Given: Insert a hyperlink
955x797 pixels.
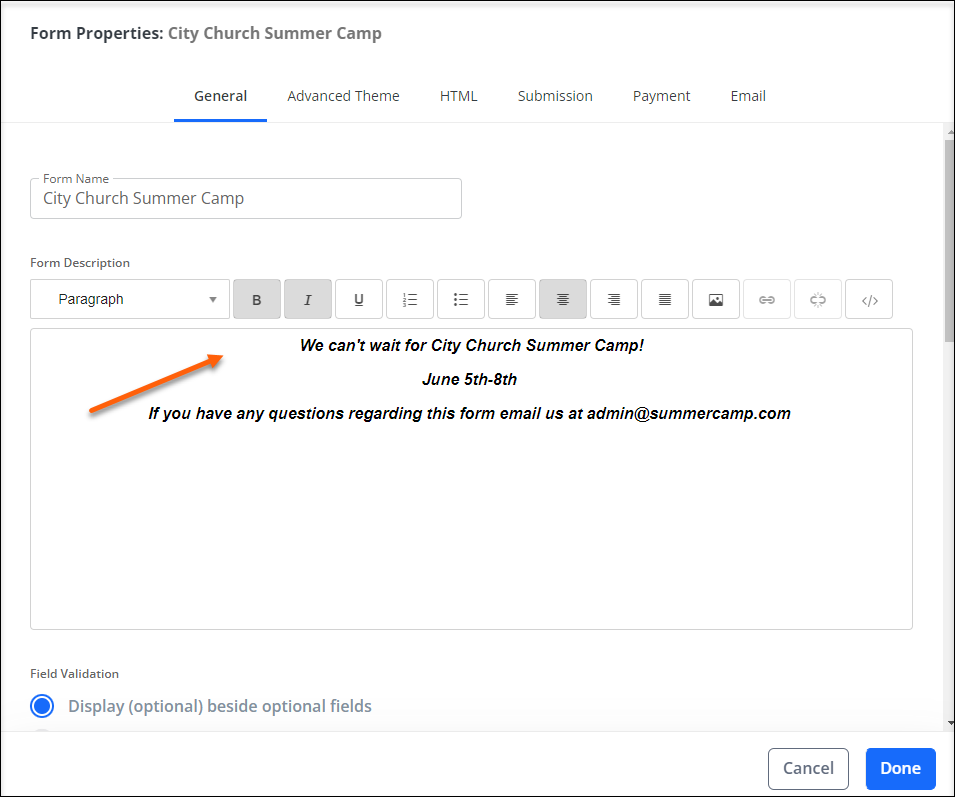Looking at the screenshot, I should point(767,299).
